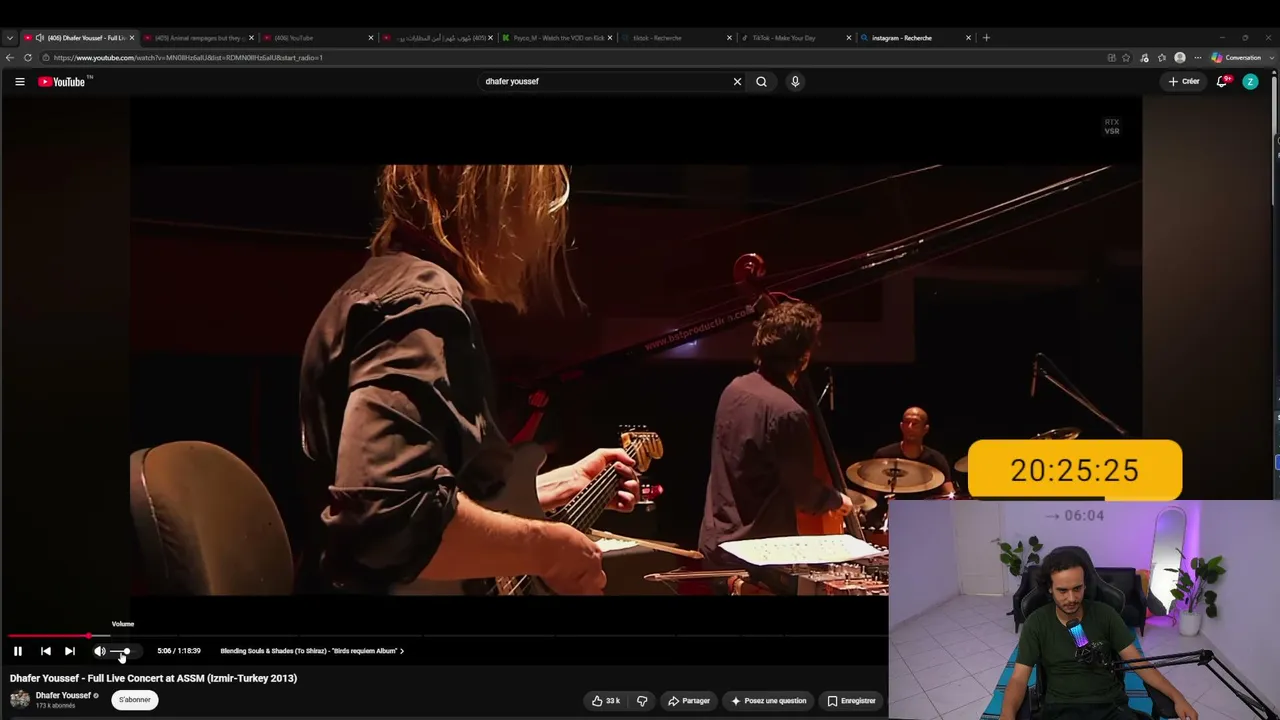Open YouTube notifications bell
This screenshot has height=720, width=1280.
tap(1222, 82)
